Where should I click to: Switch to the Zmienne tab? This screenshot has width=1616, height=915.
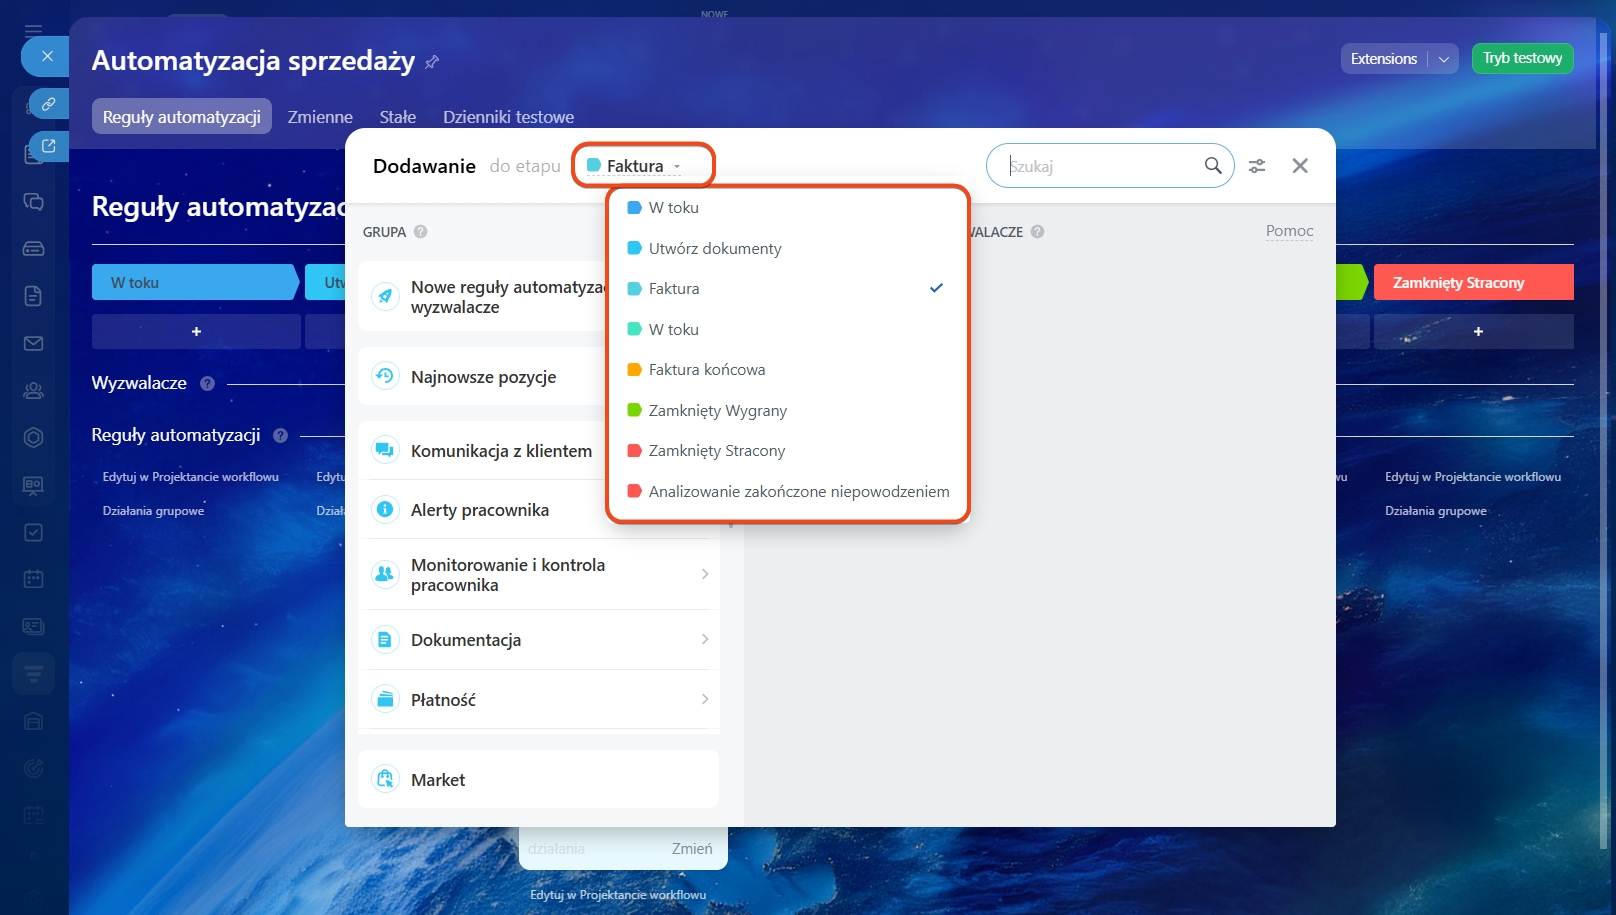pyautogui.click(x=320, y=117)
